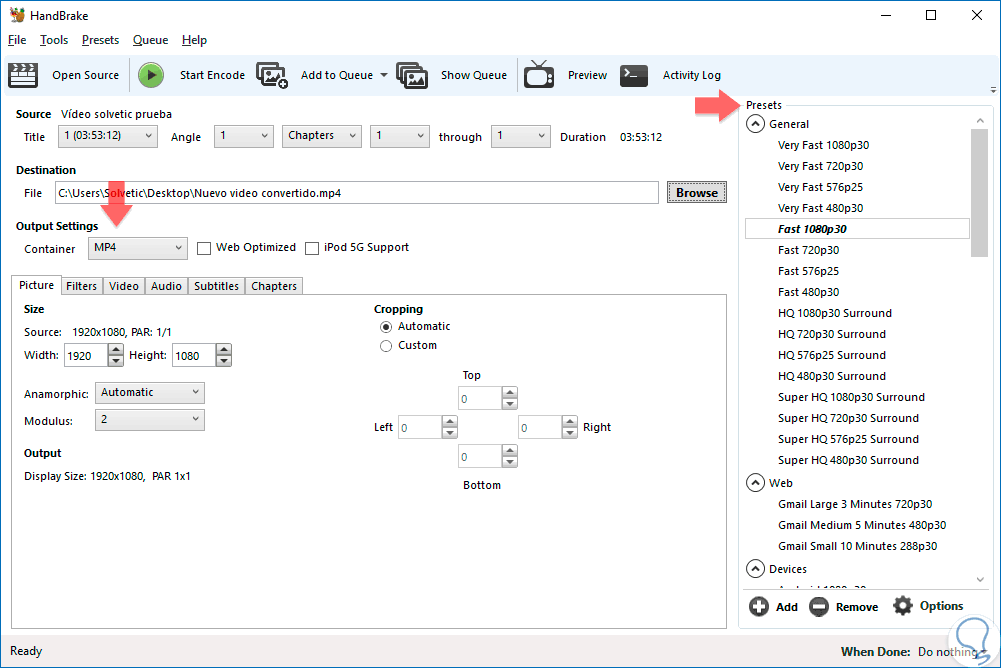The height and width of the screenshot is (668, 1001).
Task: Click the Width value field
Action: (86, 356)
